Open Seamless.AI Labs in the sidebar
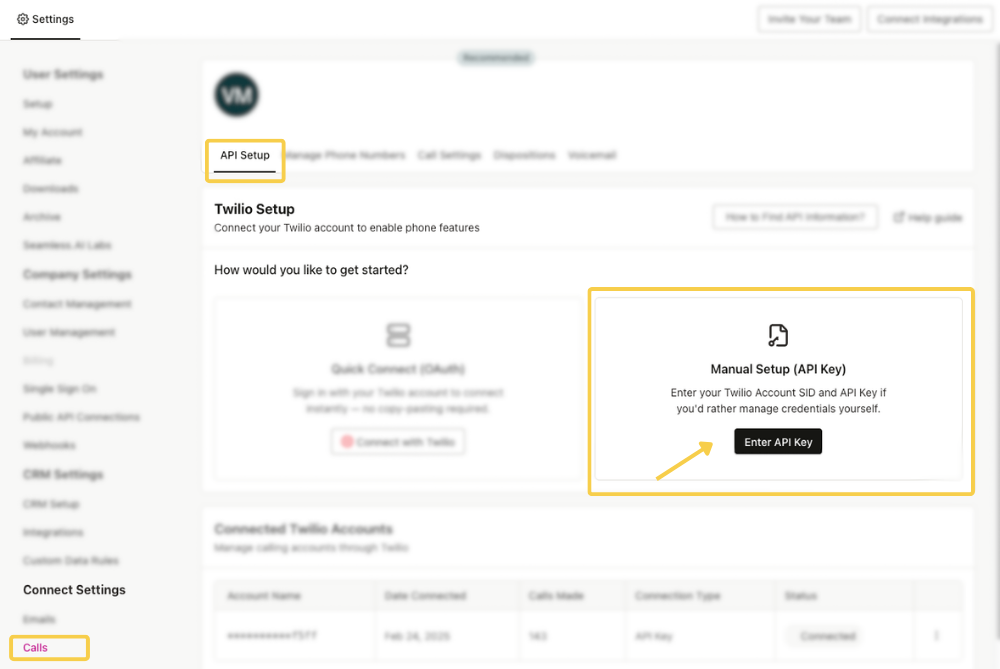Image resolution: width=1000 pixels, height=669 pixels. click(x=67, y=245)
